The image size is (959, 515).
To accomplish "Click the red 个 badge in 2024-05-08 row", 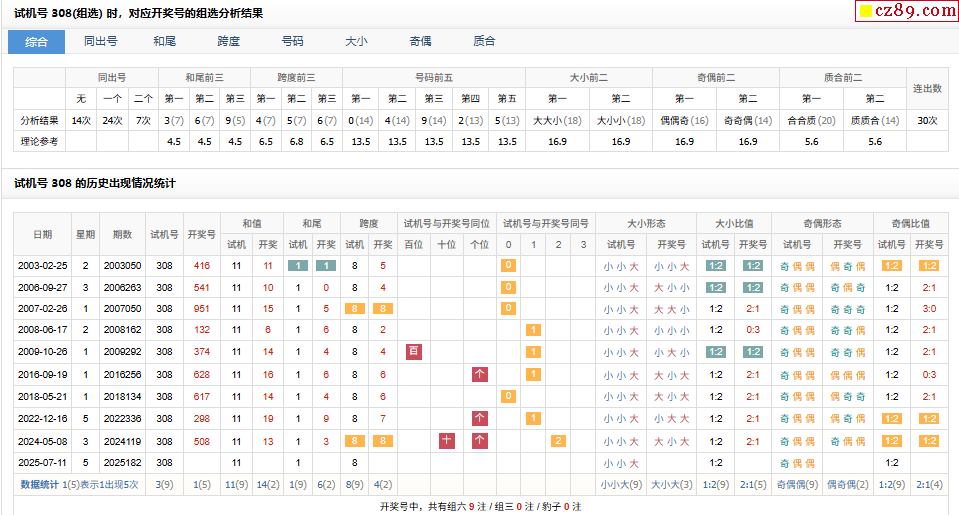I will [480, 440].
